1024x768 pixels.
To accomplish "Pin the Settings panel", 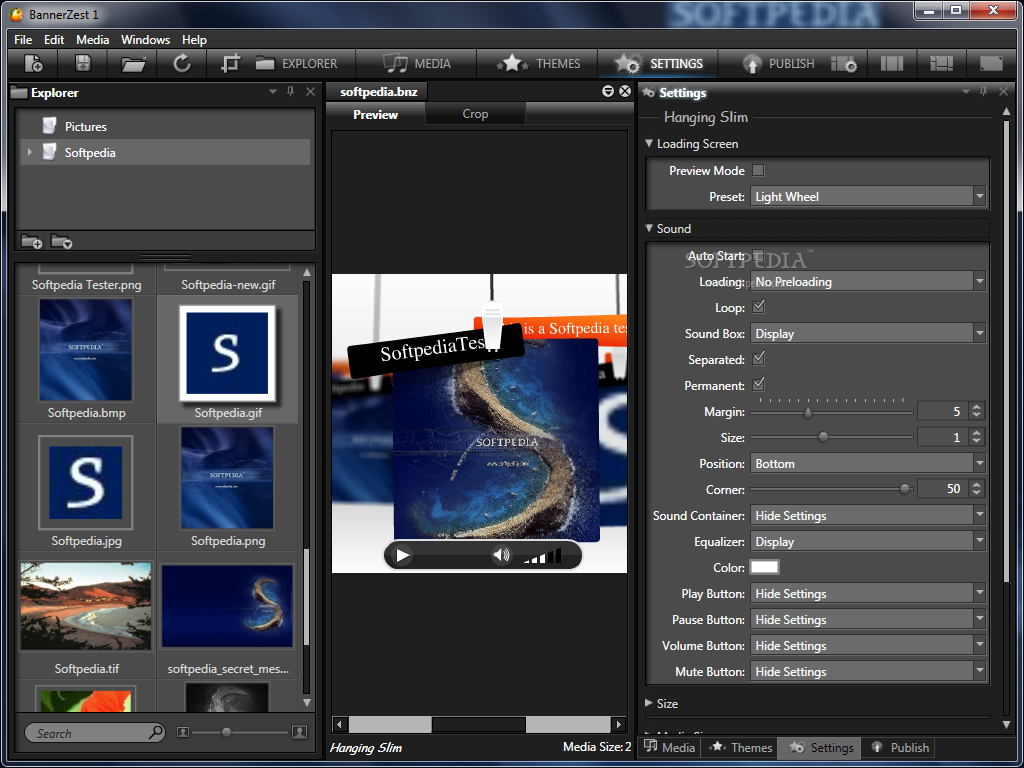I will pos(984,92).
